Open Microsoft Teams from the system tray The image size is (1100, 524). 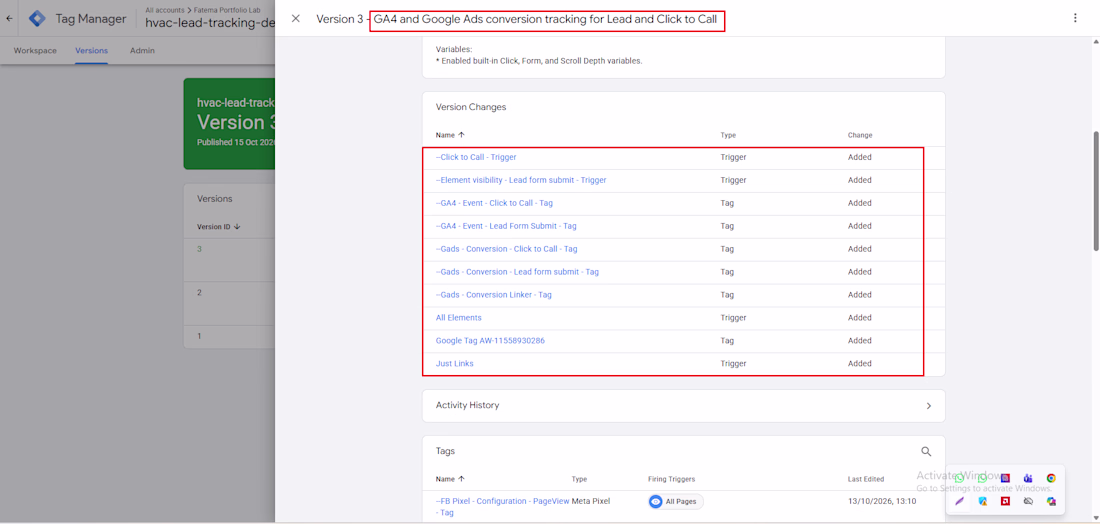pos(1028,478)
